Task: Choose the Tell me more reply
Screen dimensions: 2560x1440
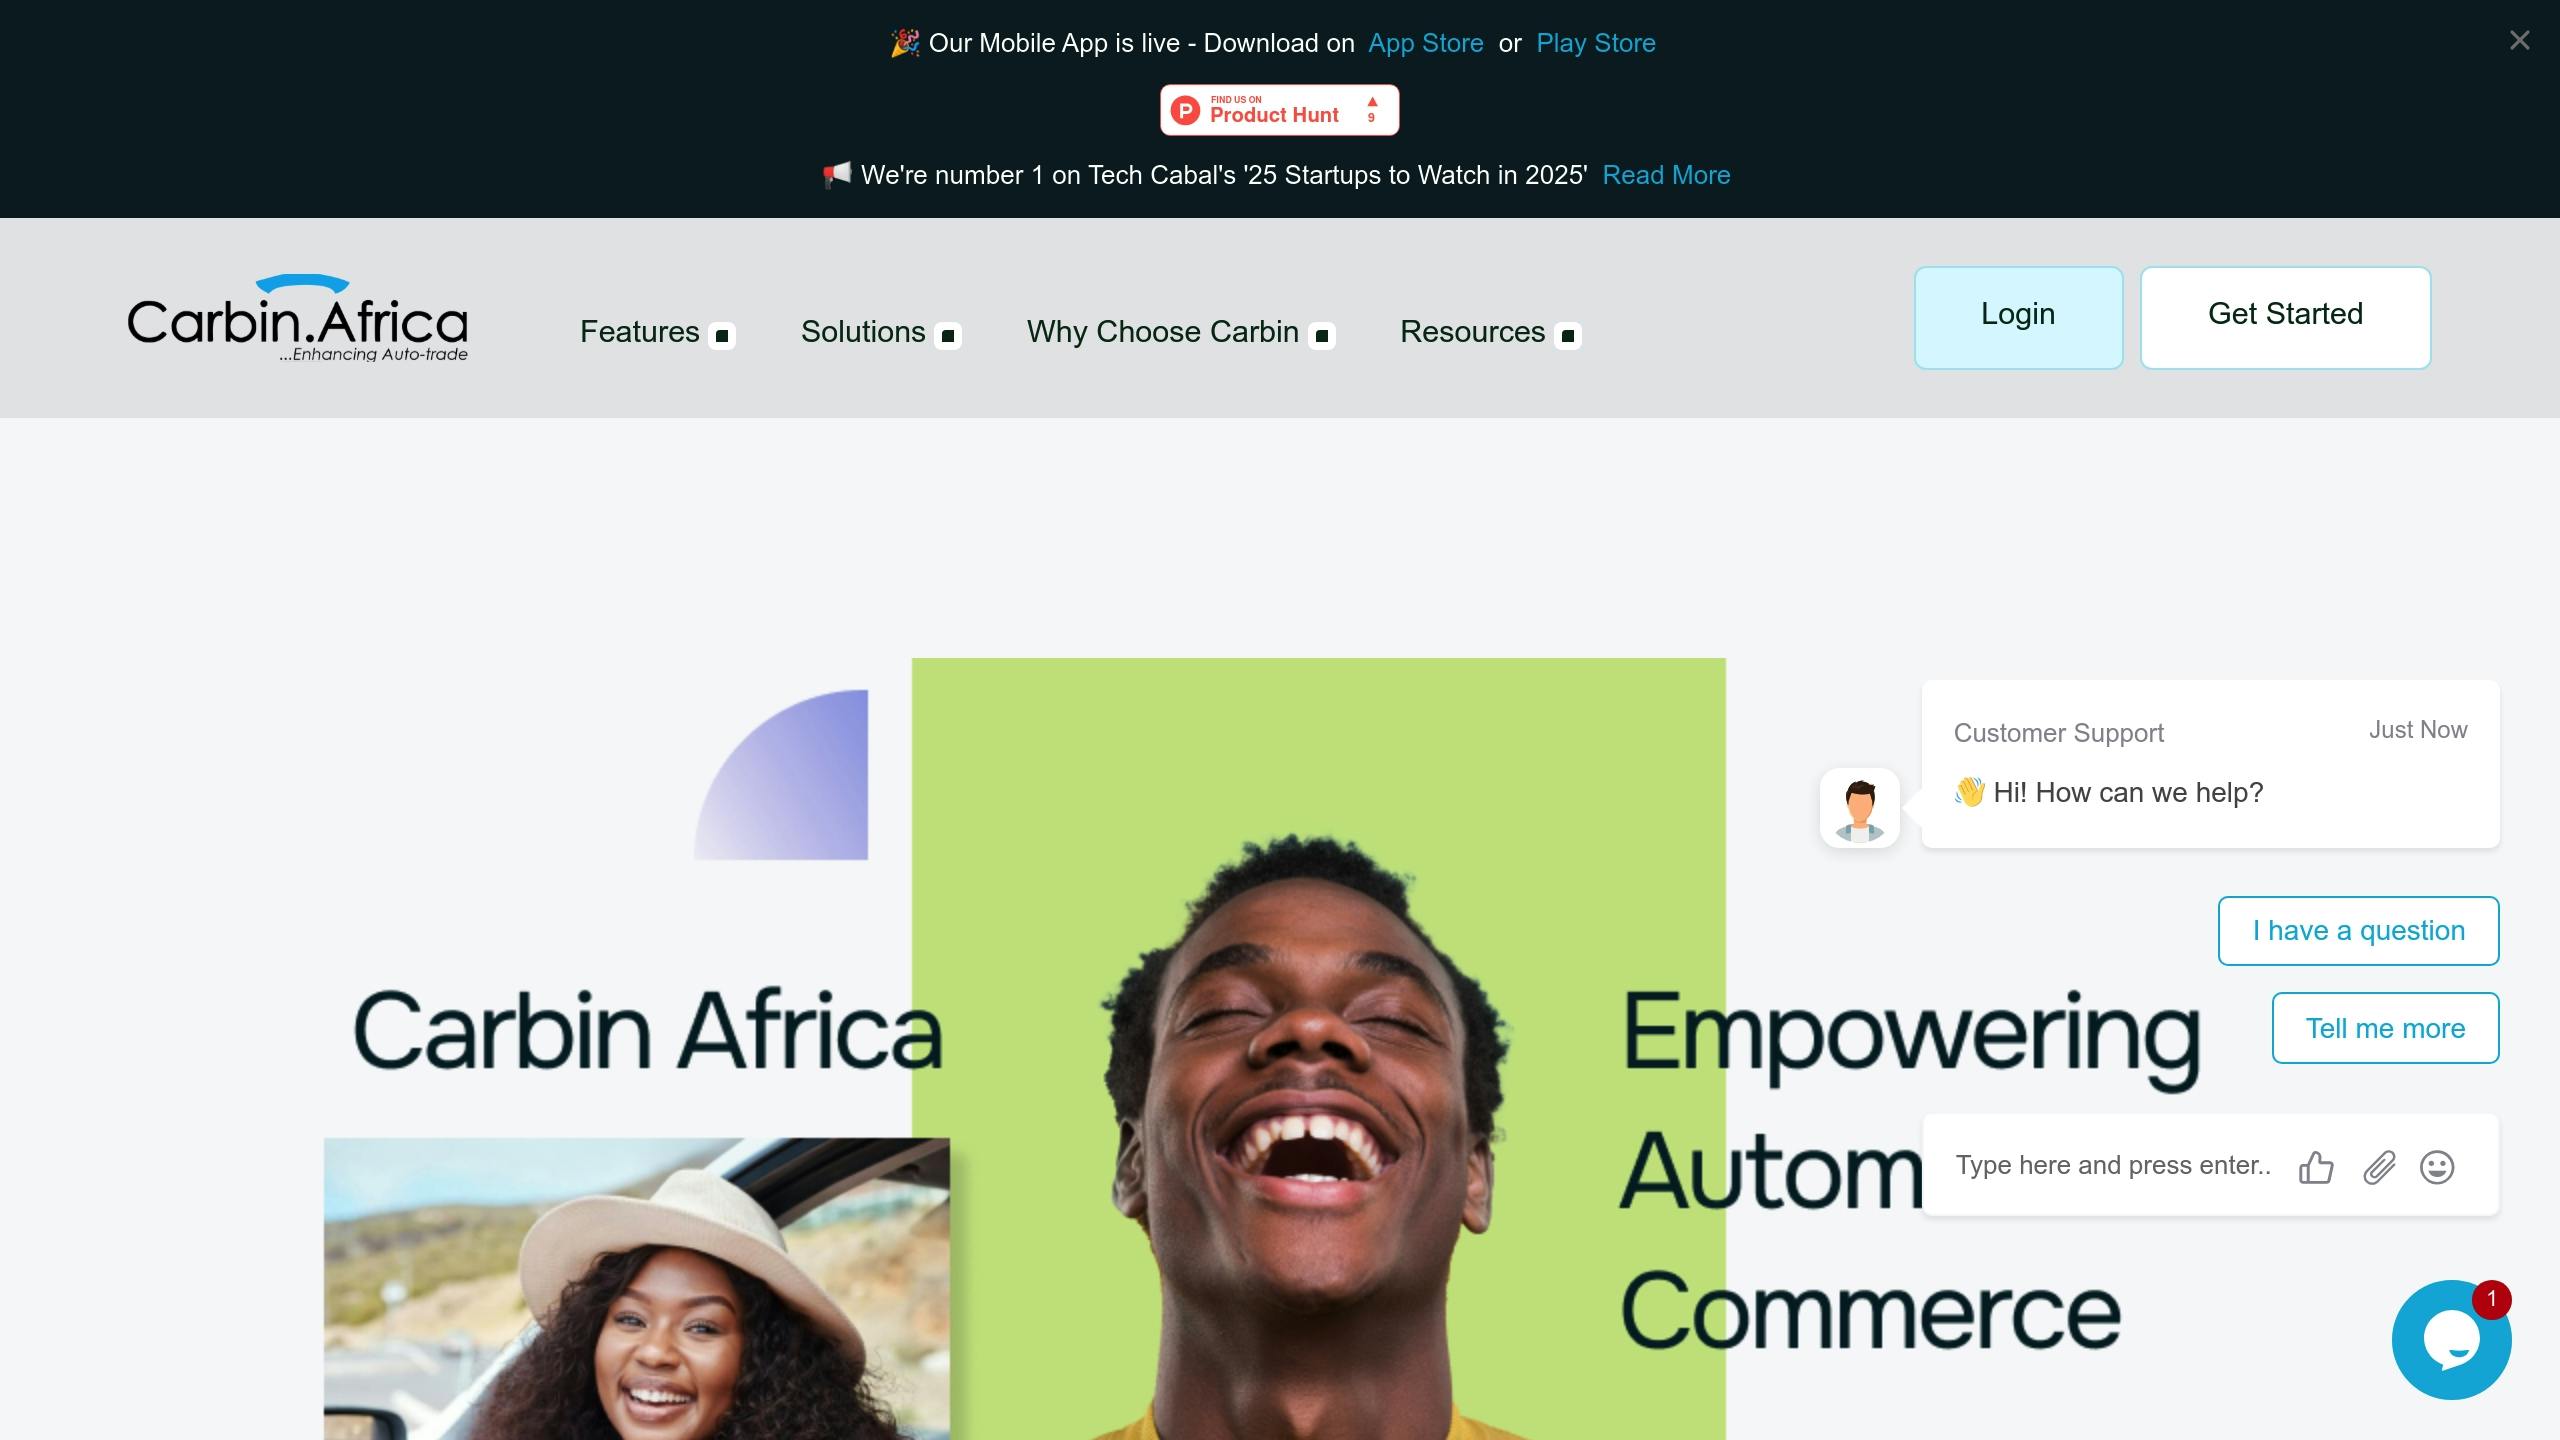Action: click(2385, 1028)
